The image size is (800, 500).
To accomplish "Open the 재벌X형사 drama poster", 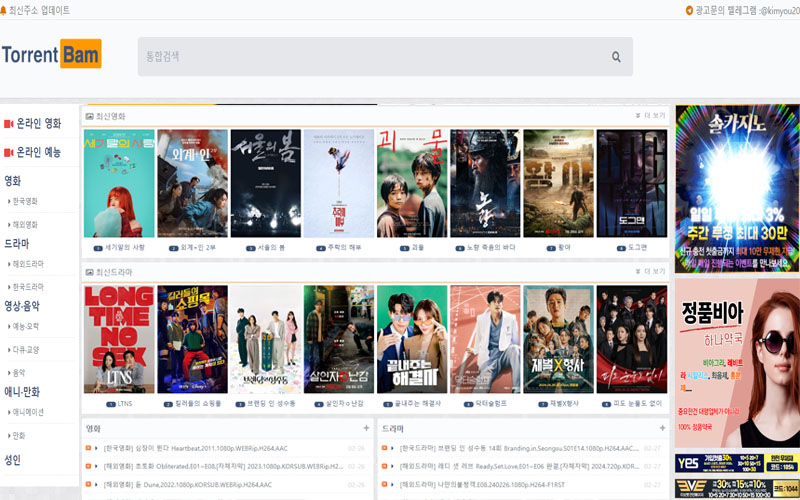I will [559, 339].
